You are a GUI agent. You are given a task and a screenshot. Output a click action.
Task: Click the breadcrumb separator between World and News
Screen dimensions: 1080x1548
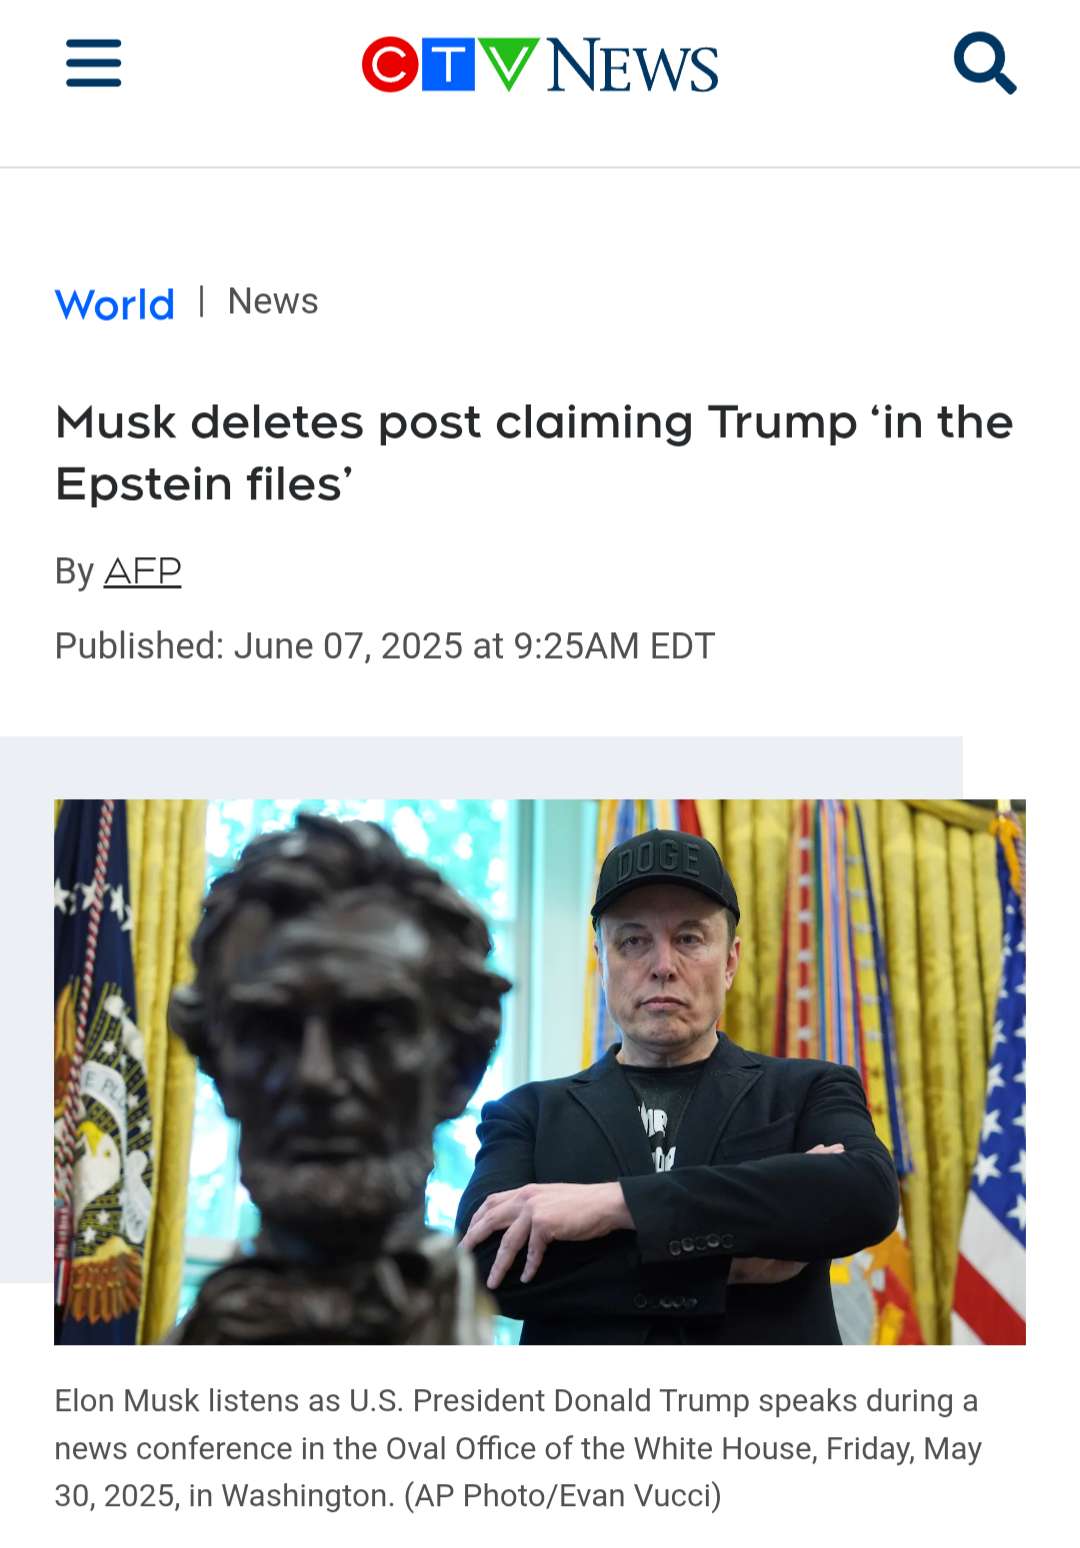pos(202,301)
